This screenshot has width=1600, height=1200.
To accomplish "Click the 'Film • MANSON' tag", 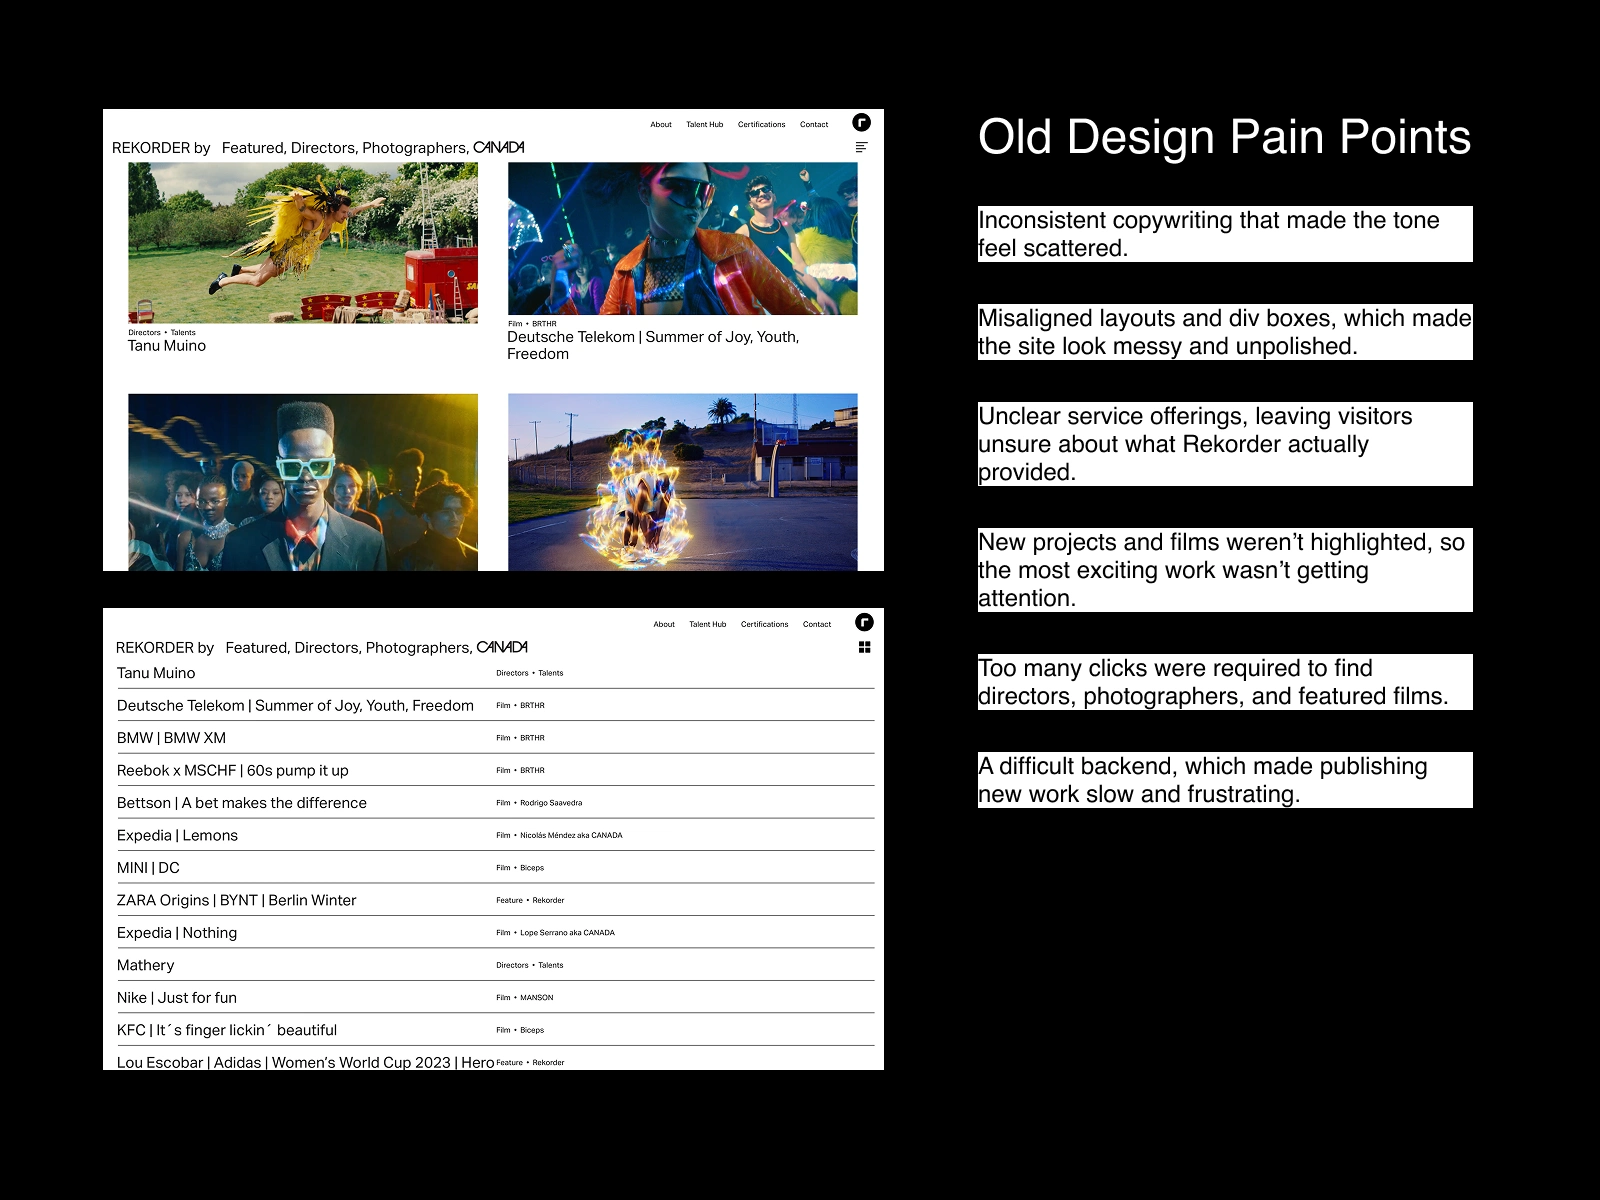I will click(525, 998).
